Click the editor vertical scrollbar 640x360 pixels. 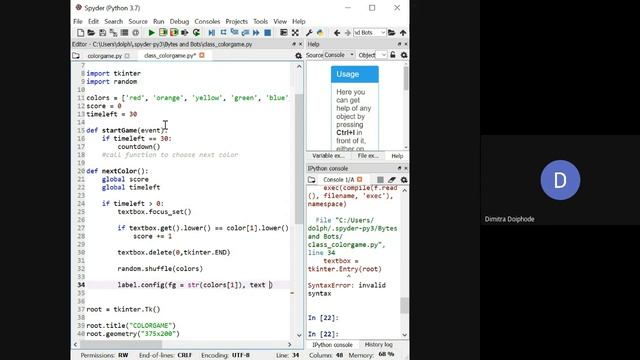click(299, 159)
